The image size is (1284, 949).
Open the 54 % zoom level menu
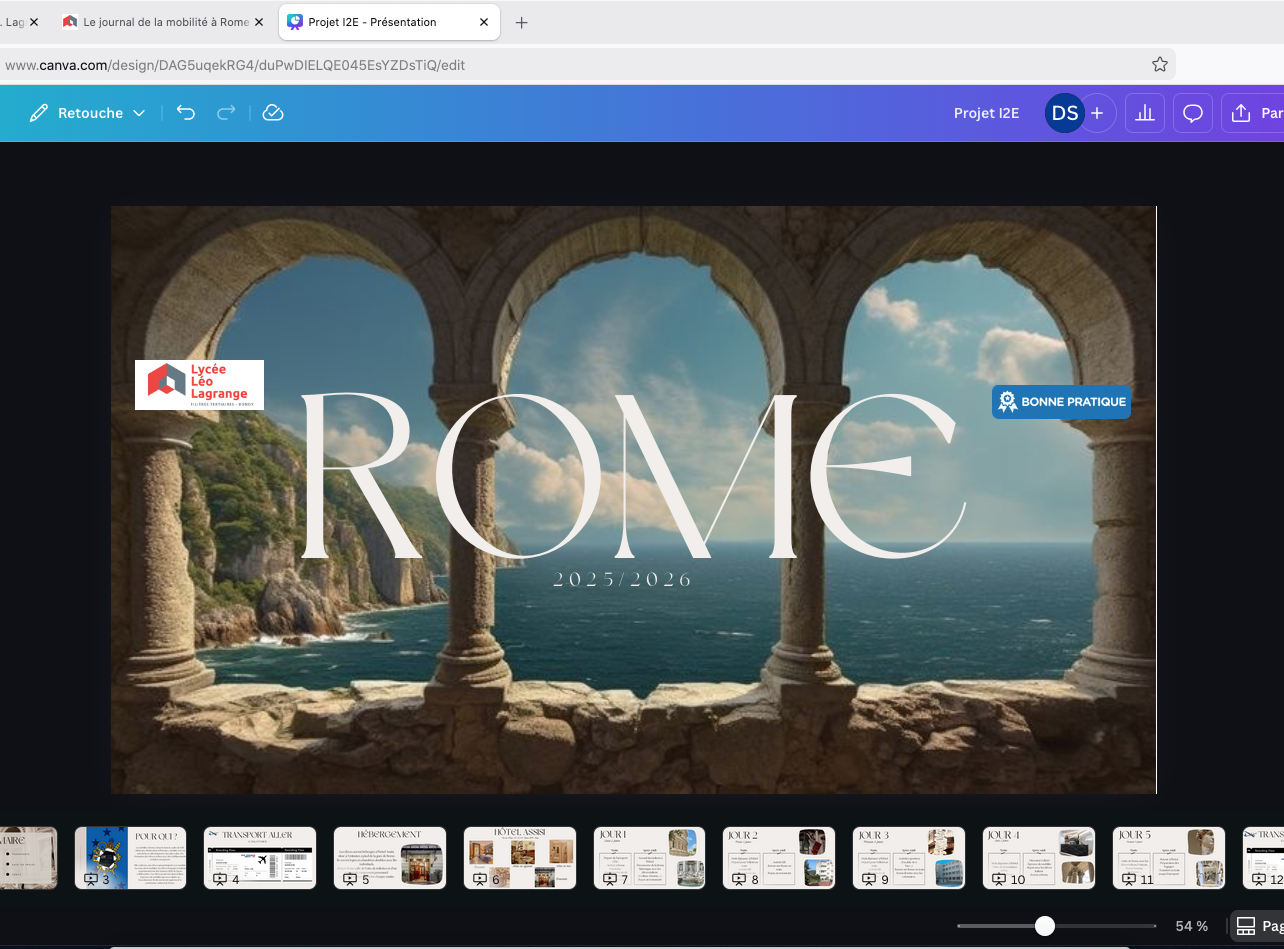(x=1191, y=926)
